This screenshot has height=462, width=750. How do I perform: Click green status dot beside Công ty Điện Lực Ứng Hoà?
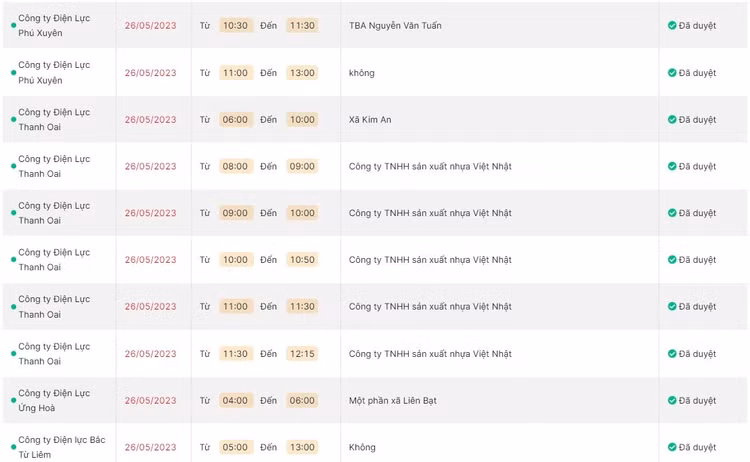[13, 401]
